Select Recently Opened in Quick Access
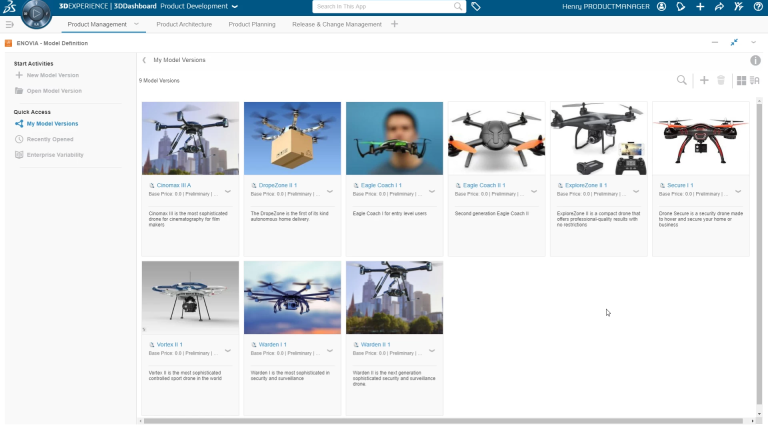This screenshot has width=768, height=426. tap(49, 139)
